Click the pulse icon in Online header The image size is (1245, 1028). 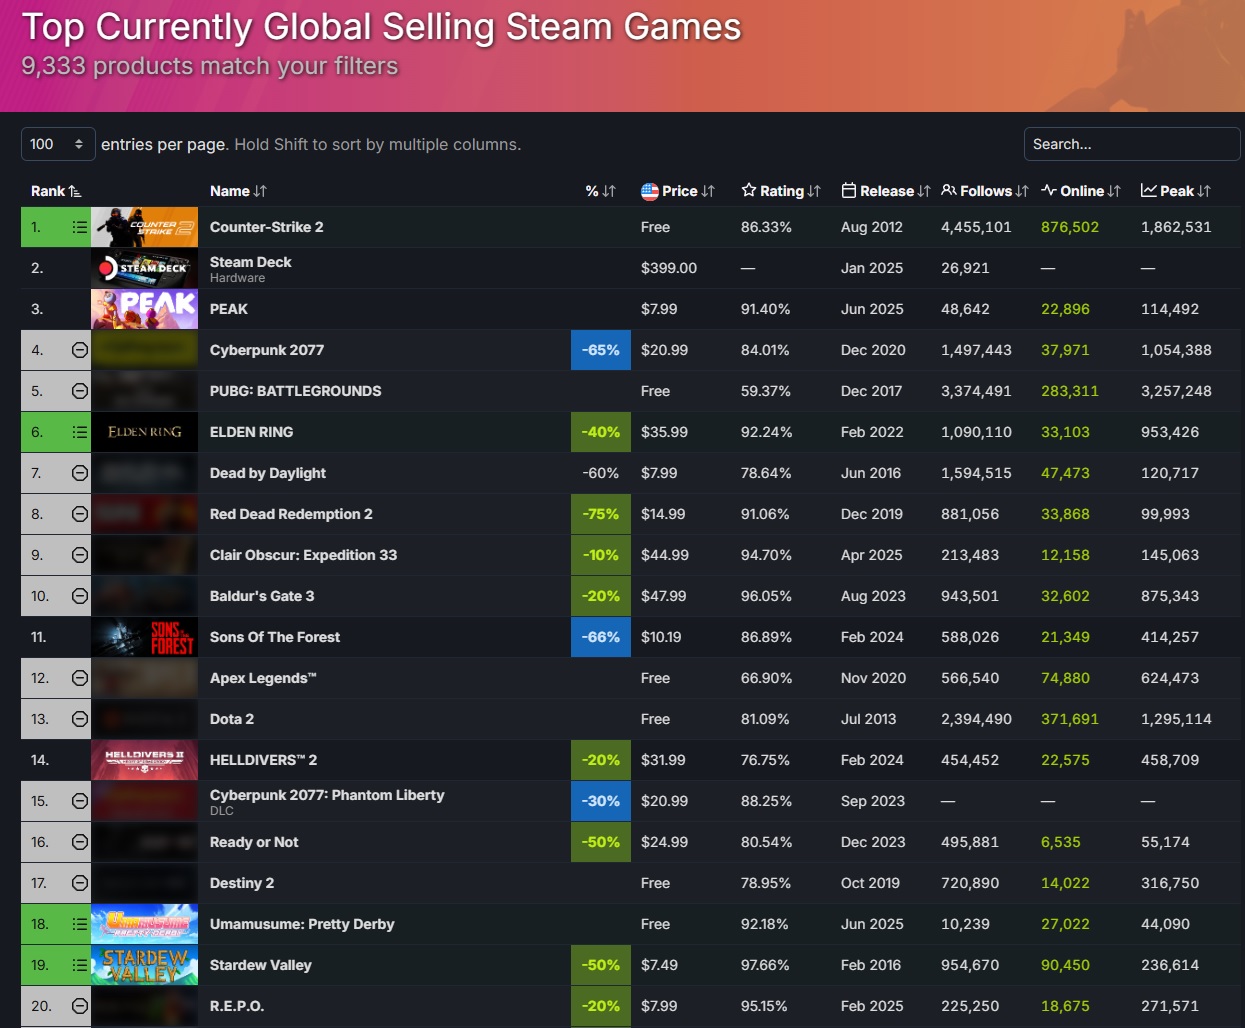click(1049, 190)
